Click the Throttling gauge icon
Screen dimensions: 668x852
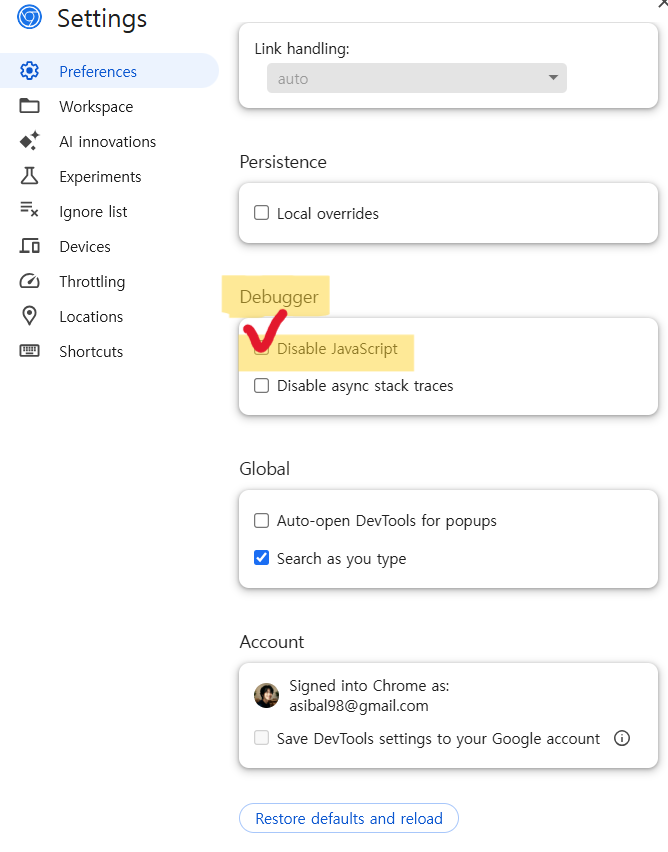(29, 281)
